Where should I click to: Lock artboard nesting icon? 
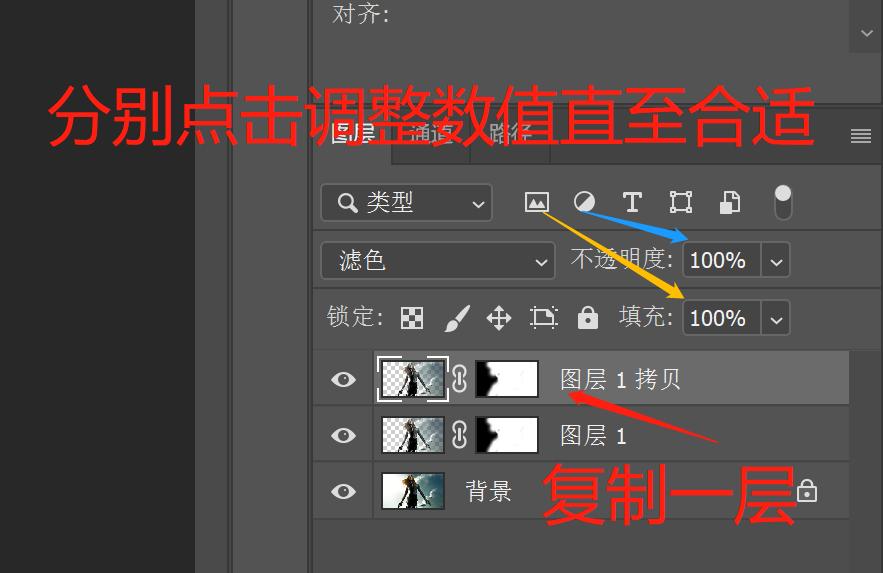point(543,318)
